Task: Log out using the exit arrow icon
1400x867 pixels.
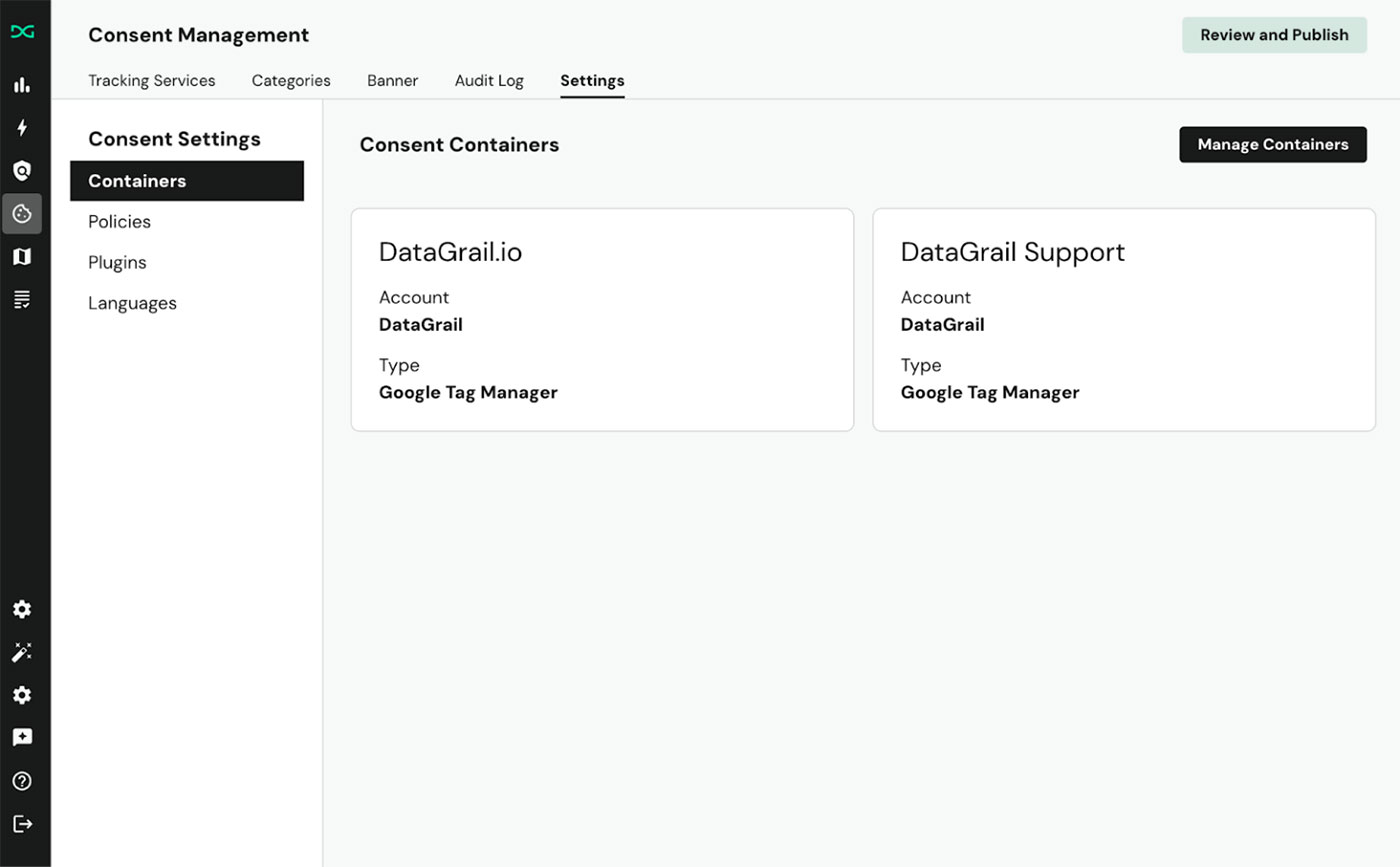Action: (22, 824)
